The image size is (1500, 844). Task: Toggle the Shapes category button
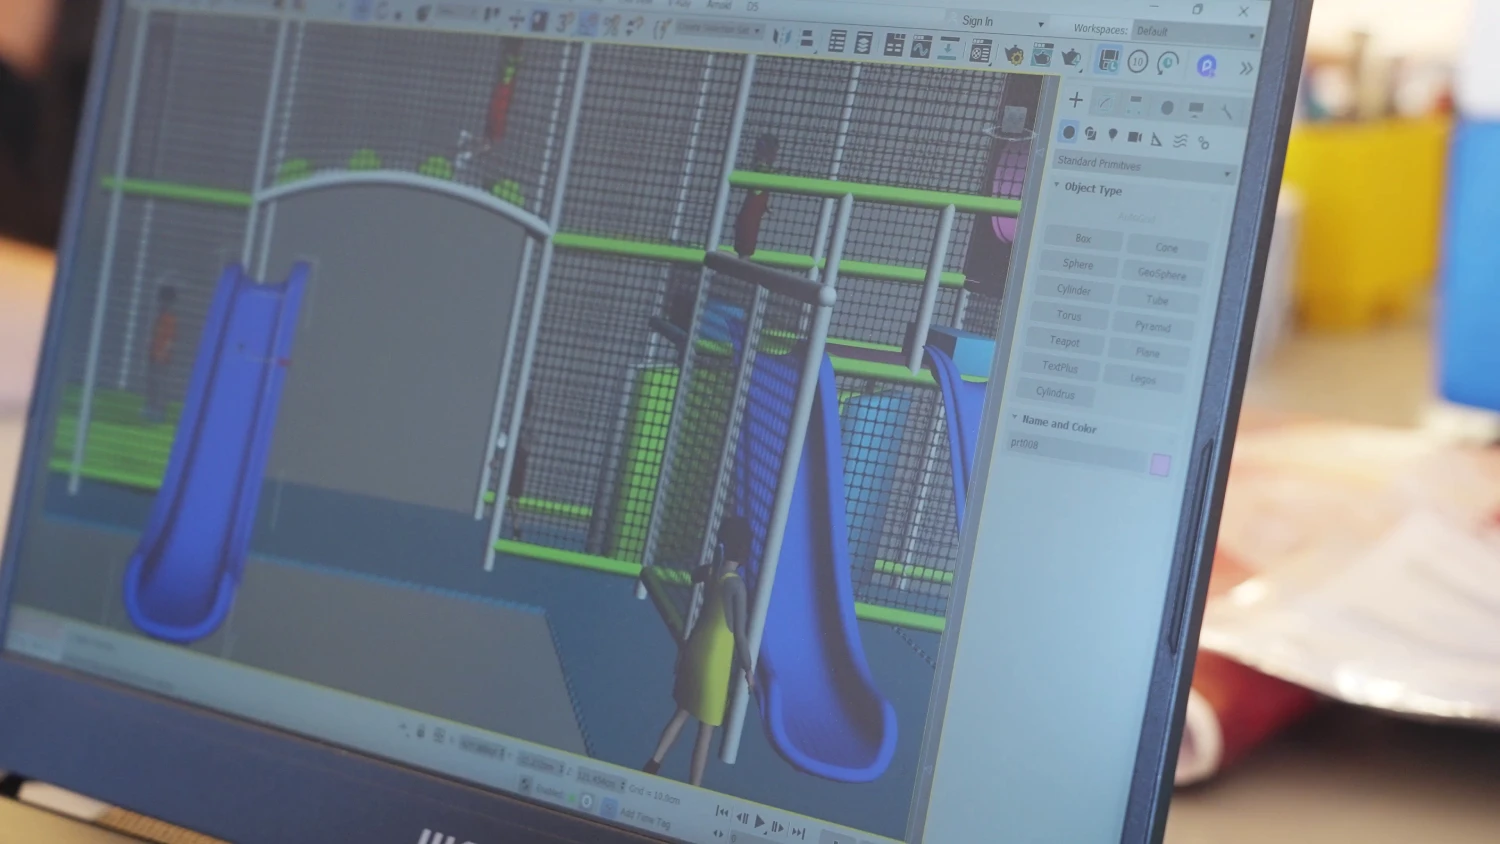coord(1091,134)
